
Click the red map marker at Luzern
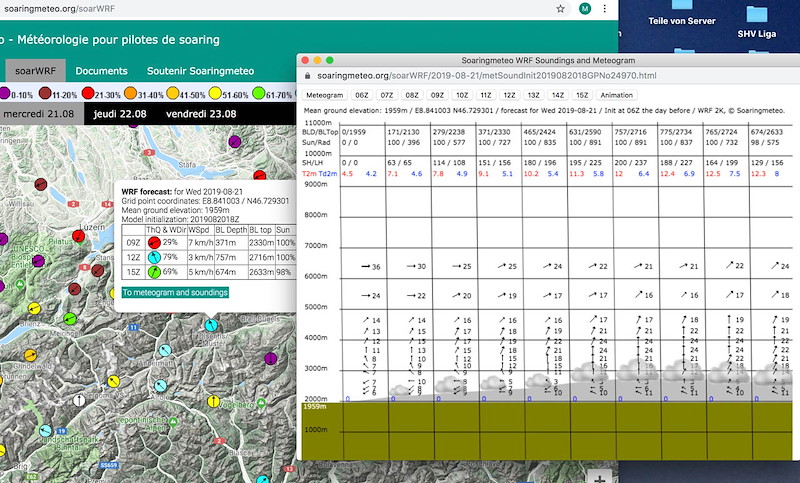point(78,236)
